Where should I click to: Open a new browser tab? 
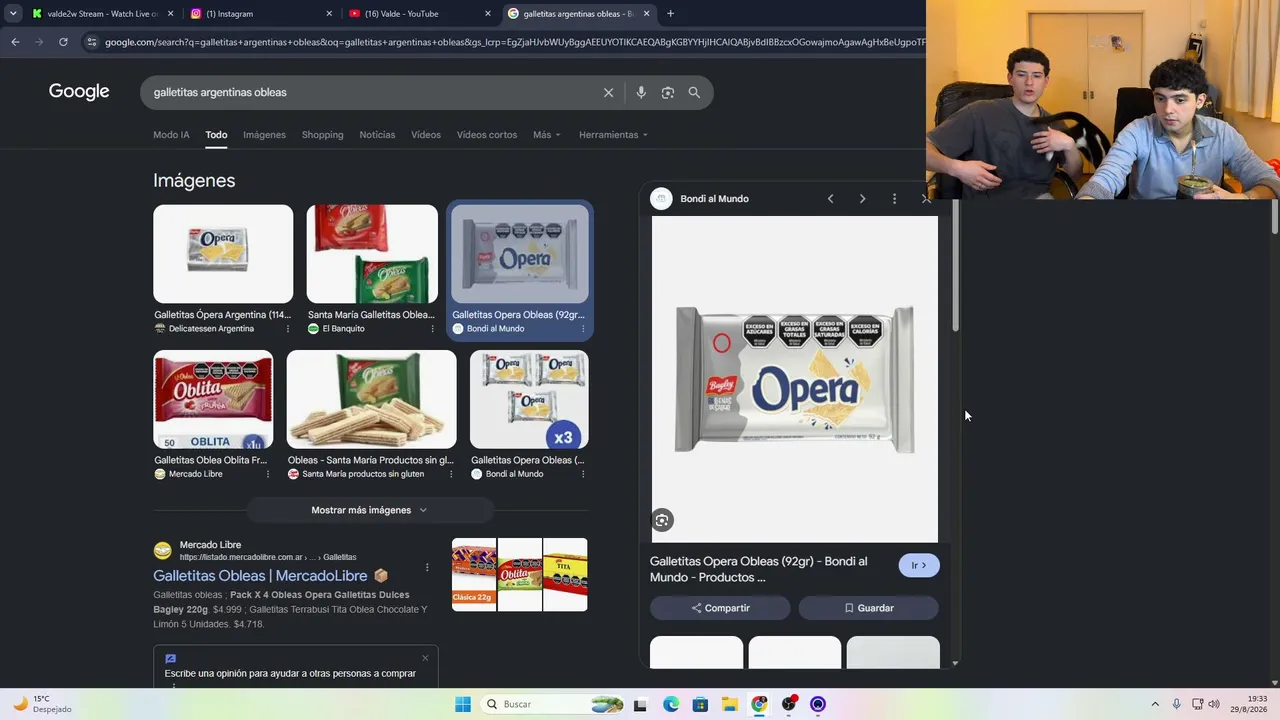click(670, 14)
